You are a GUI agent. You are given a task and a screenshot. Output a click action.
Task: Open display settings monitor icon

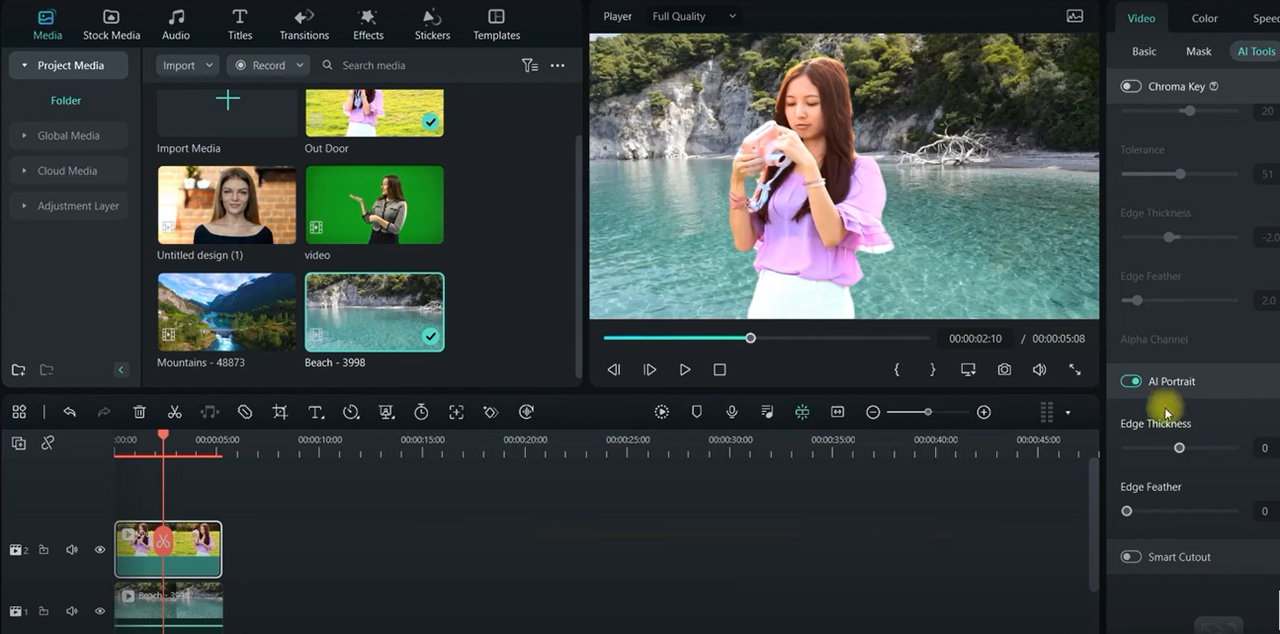pyautogui.click(x=968, y=370)
